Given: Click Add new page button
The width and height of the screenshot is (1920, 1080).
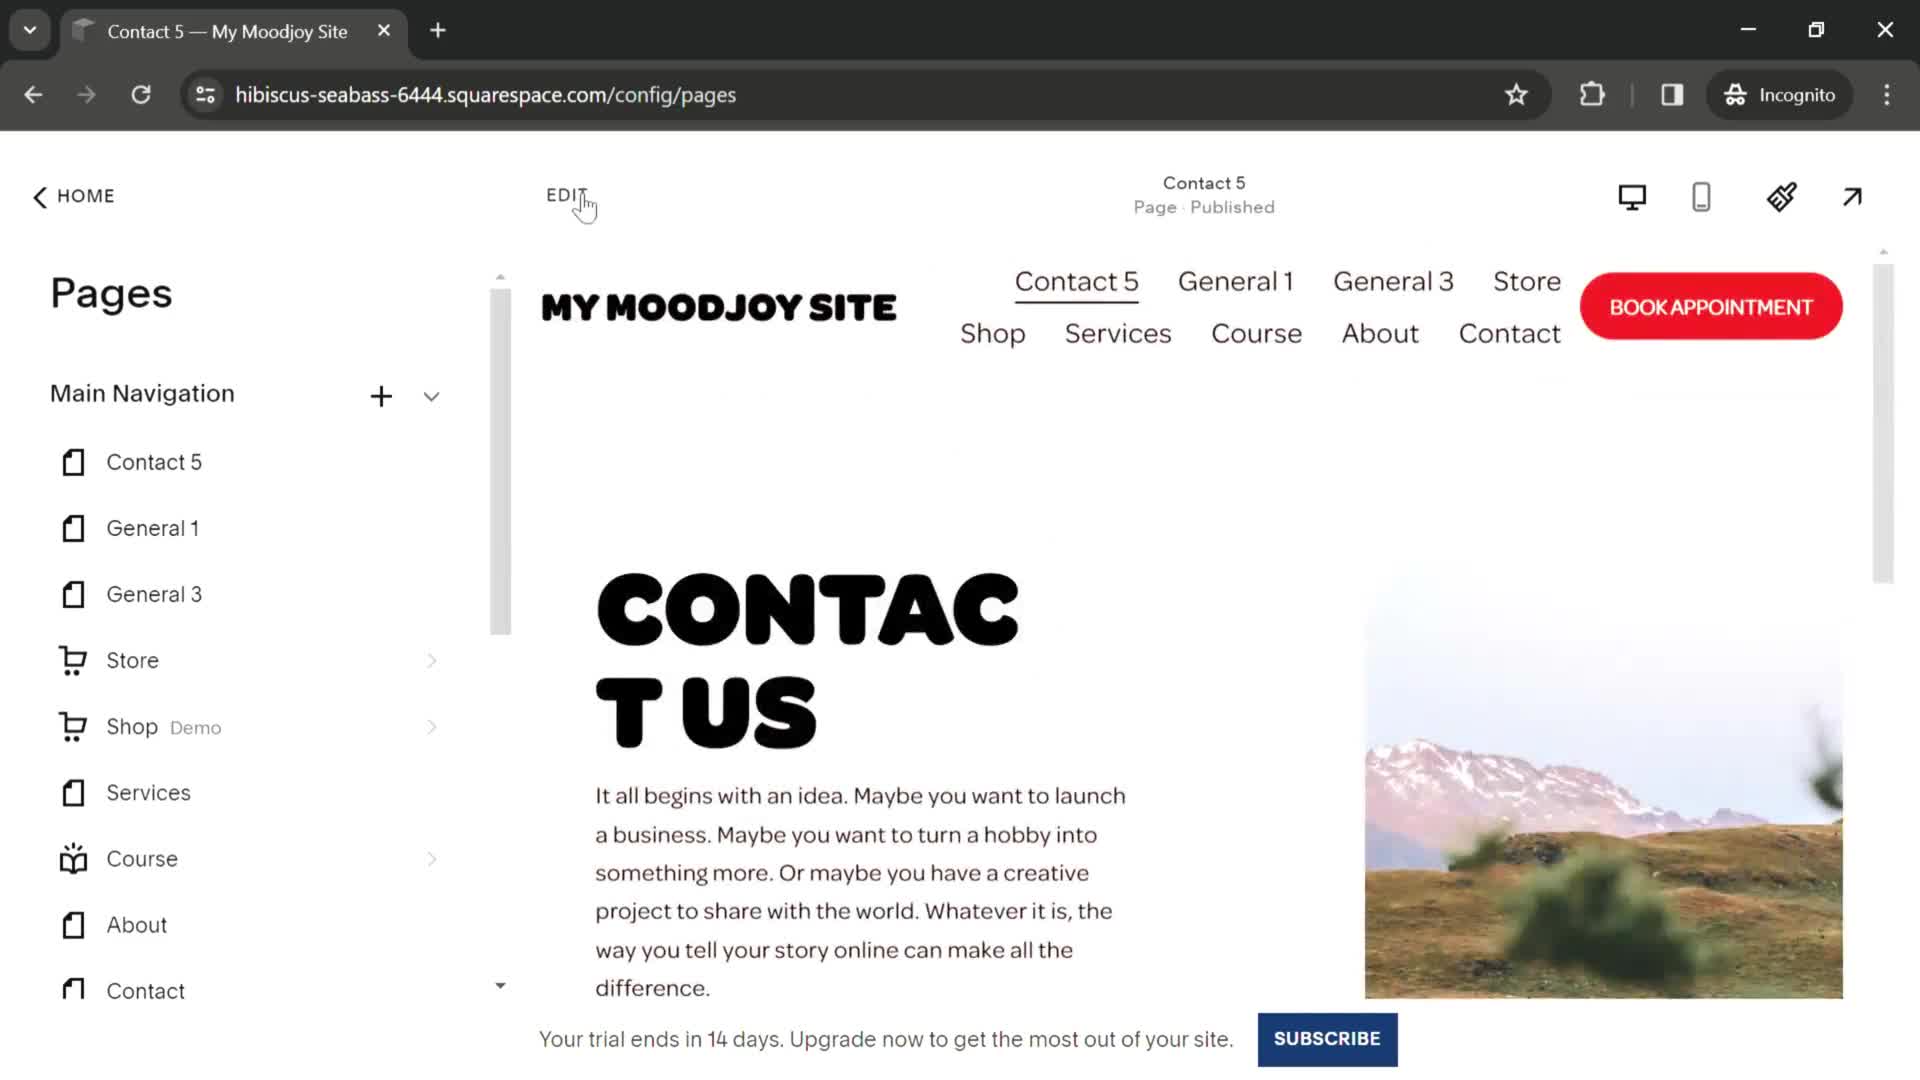Looking at the screenshot, I should click(x=381, y=394).
